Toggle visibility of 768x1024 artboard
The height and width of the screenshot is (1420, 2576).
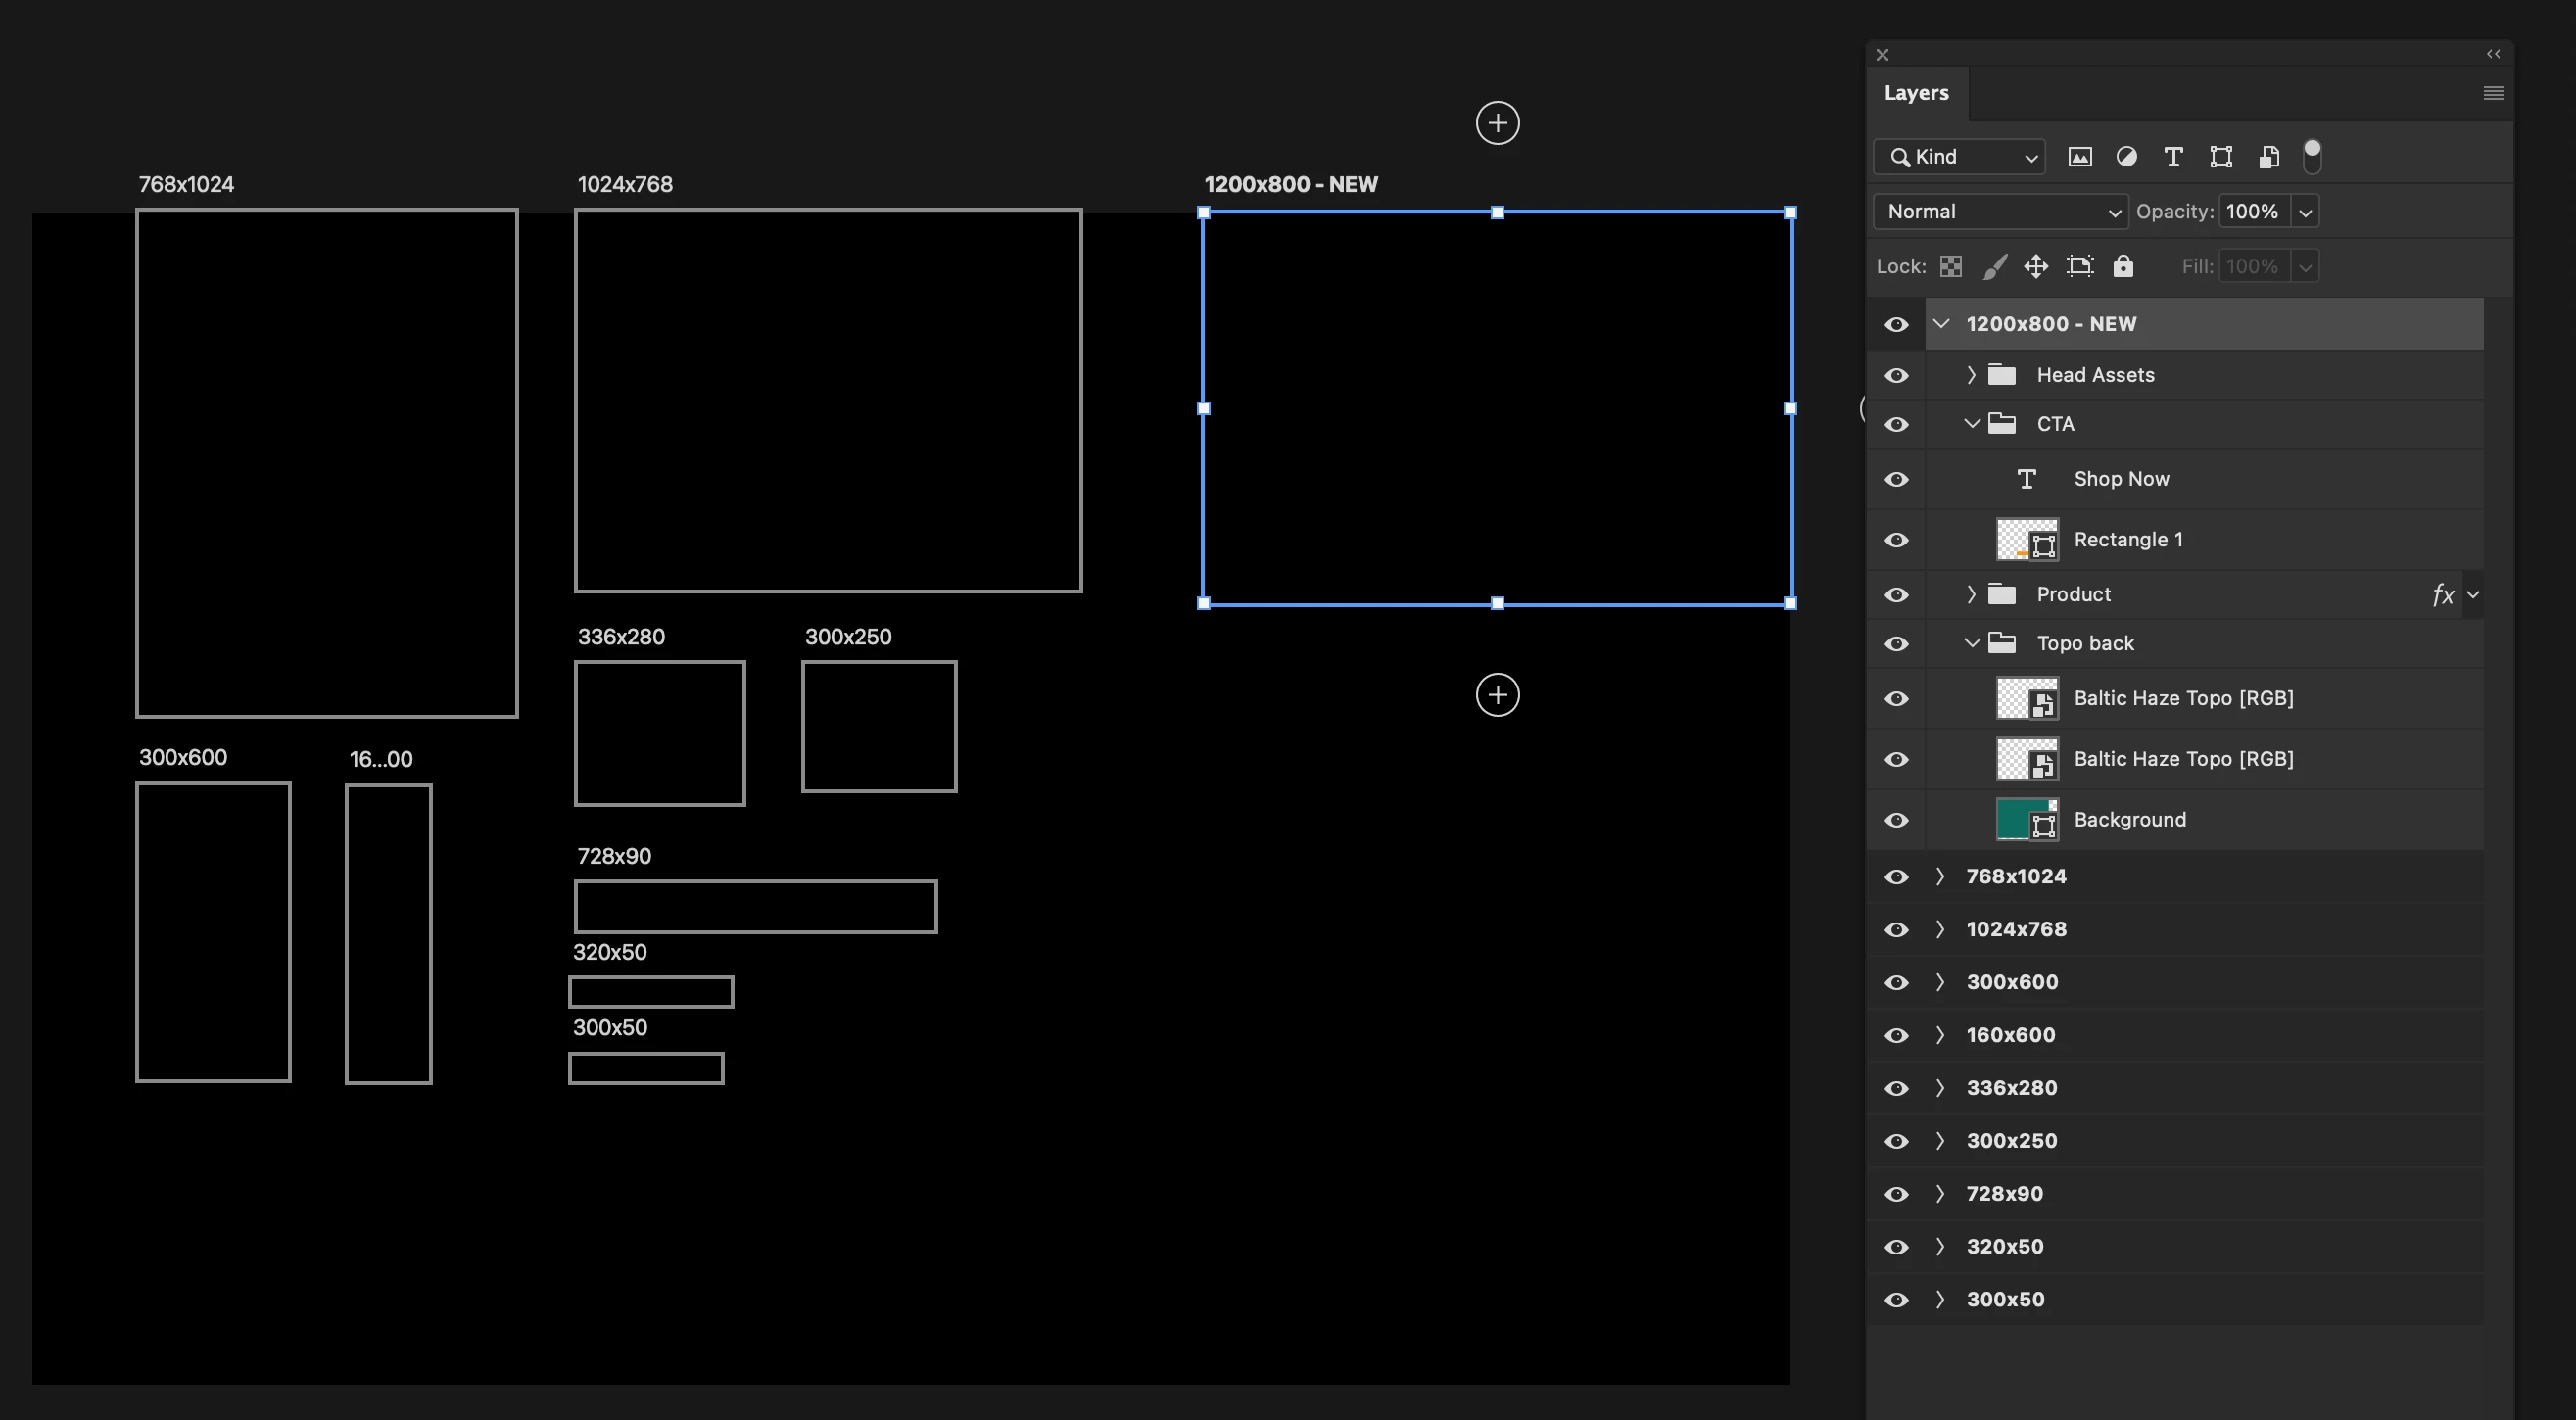pos(1896,877)
